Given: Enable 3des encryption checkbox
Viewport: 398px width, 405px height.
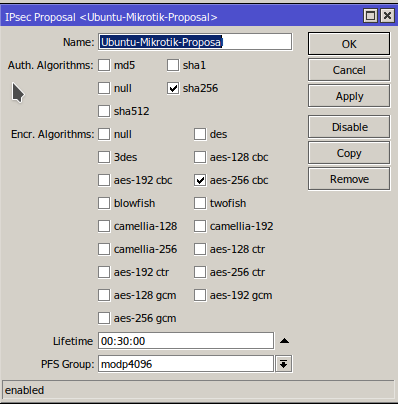Looking at the screenshot, I should click(104, 157).
